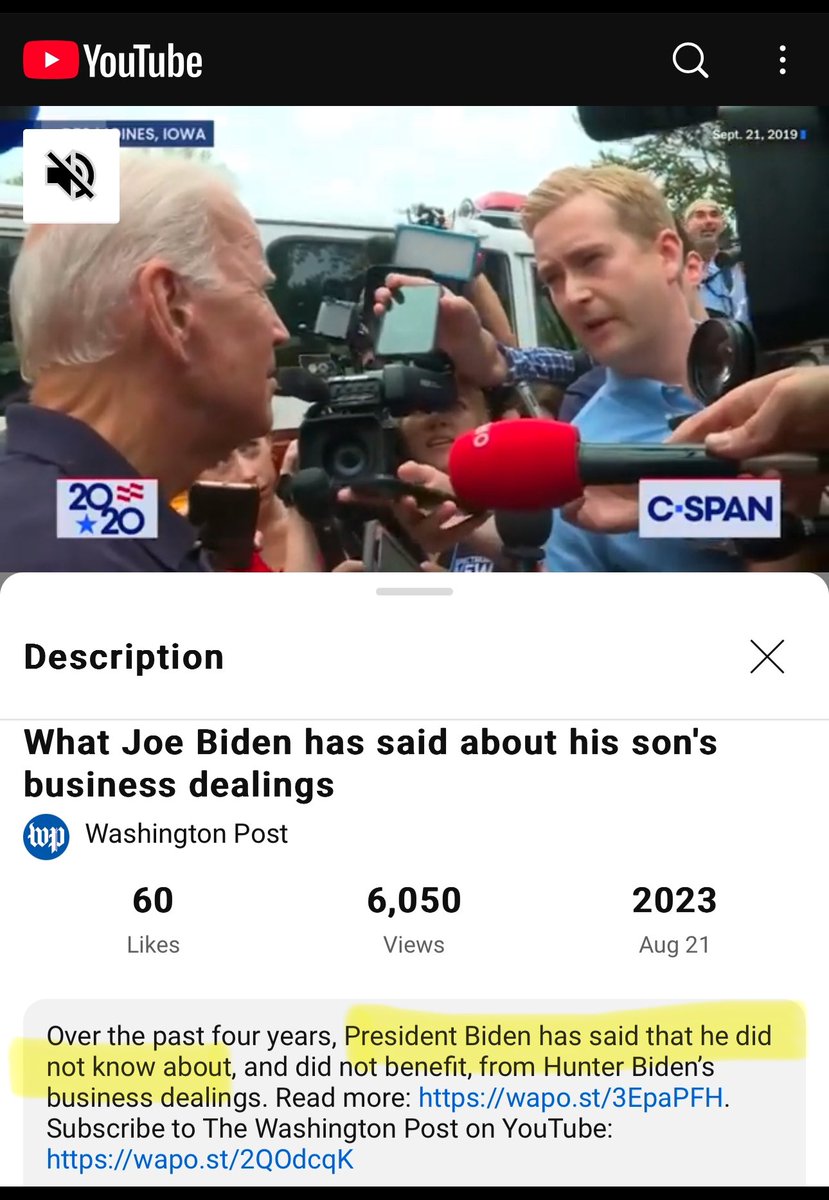829x1200 pixels.
Task: Open the three-dot overflow menu
Action: [782, 59]
